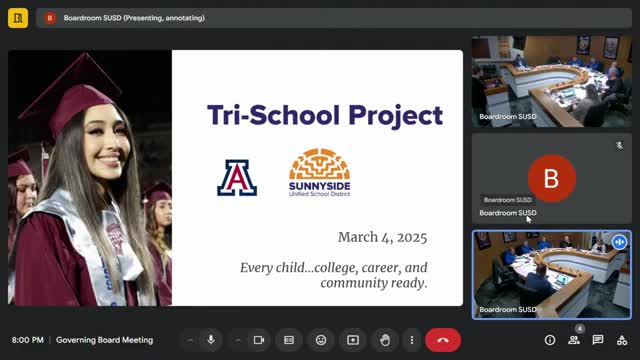The height and width of the screenshot is (360, 640).
Task: Click the red B avatar in presenting banner
Action: tap(50, 18)
